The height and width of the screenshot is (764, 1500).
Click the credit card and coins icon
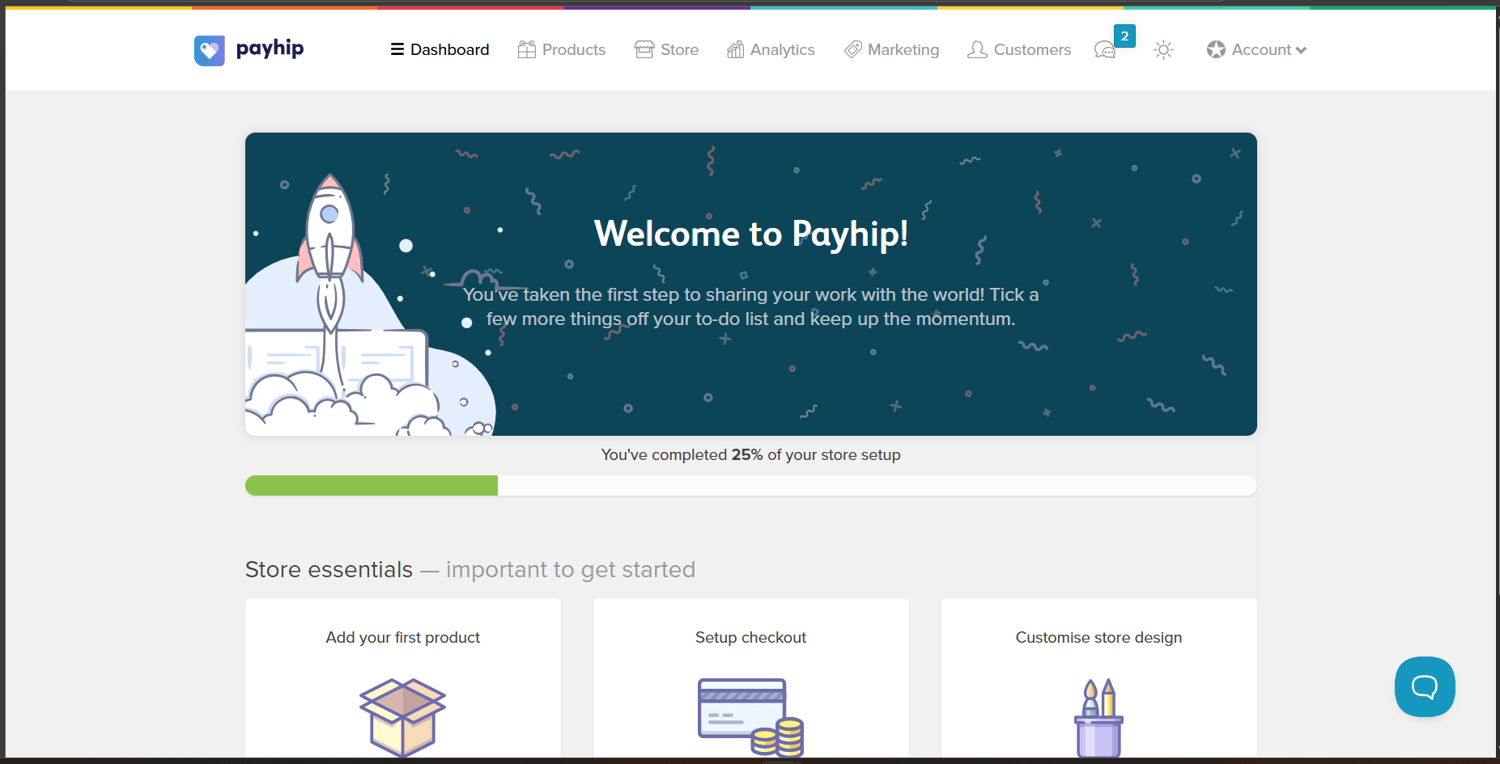click(x=751, y=718)
